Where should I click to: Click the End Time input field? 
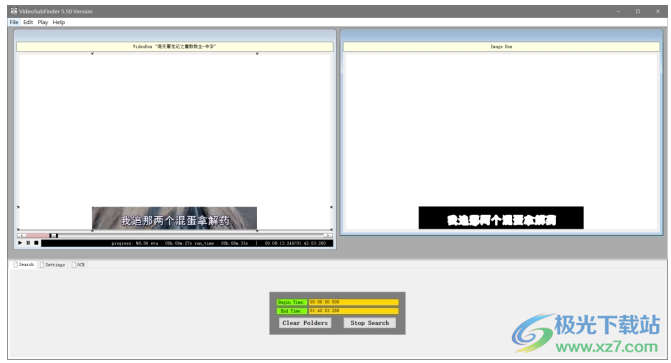(x=353, y=311)
